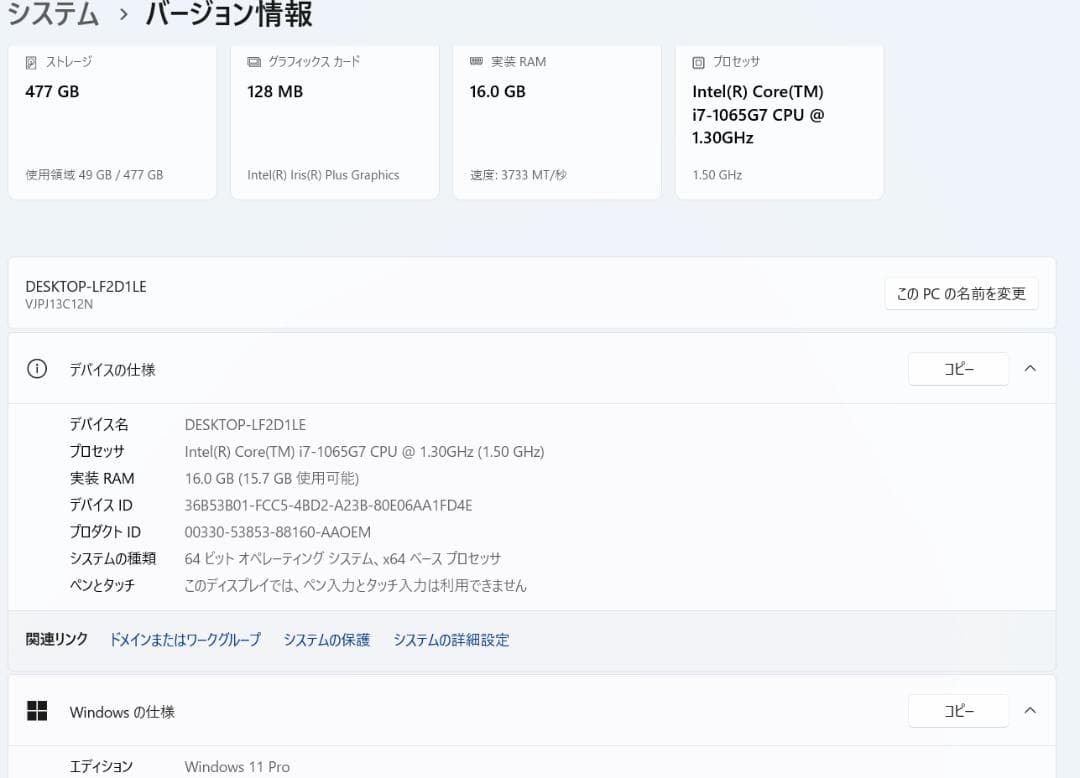Collapse the Windows の仕様 section chevron
The width and height of the screenshot is (1080, 778).
(x=1030, y=710)
